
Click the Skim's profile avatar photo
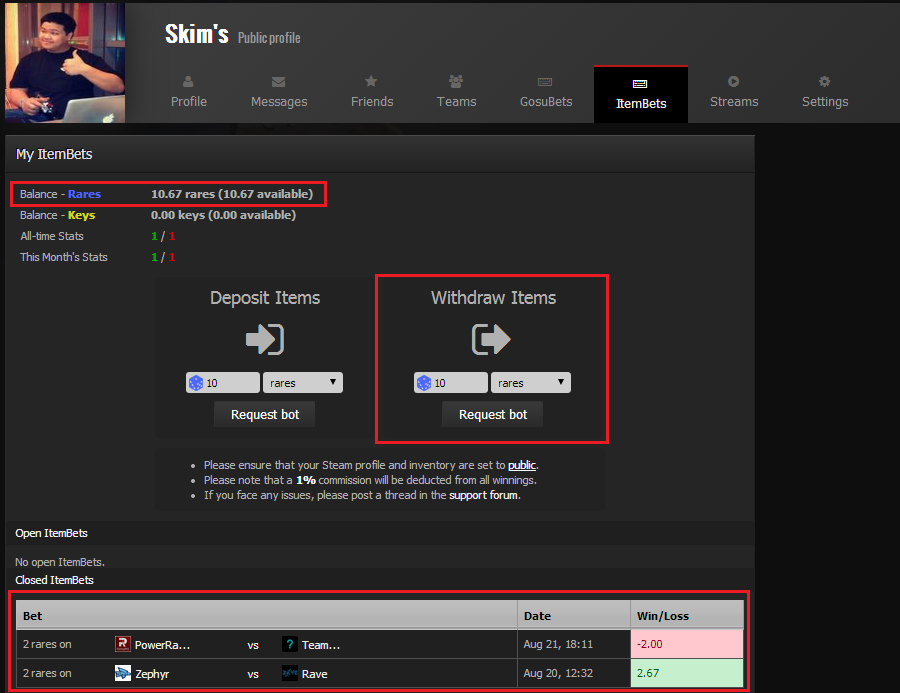click(65, 62)
